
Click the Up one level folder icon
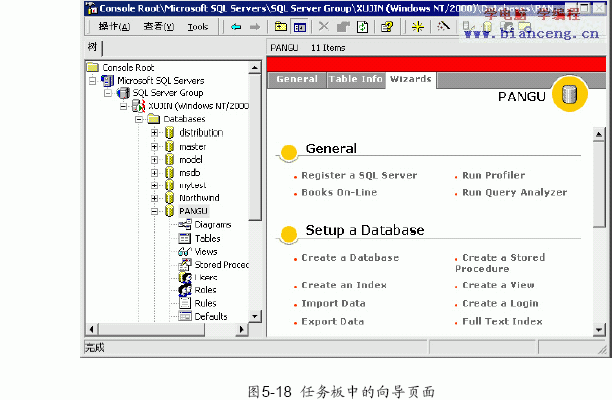pos(281,27)
